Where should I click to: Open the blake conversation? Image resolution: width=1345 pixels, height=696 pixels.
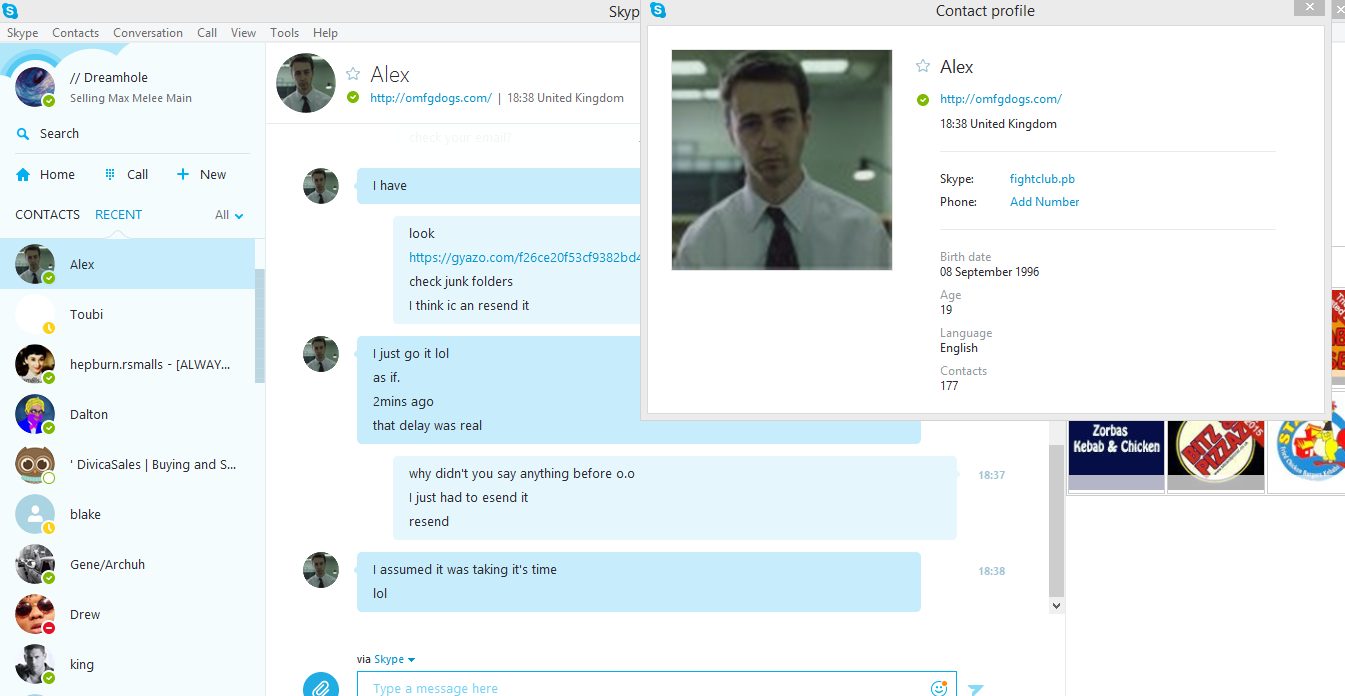[127, 514]
